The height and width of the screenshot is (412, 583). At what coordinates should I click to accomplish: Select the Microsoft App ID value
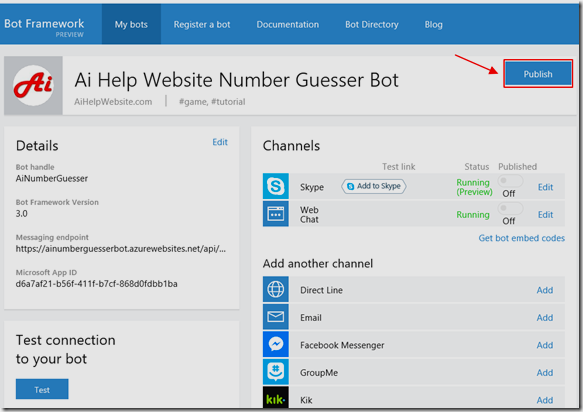96,284
